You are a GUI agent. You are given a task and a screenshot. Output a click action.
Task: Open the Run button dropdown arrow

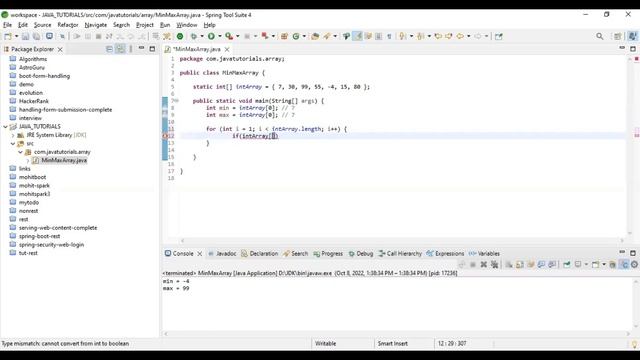(x=220, y=36)
